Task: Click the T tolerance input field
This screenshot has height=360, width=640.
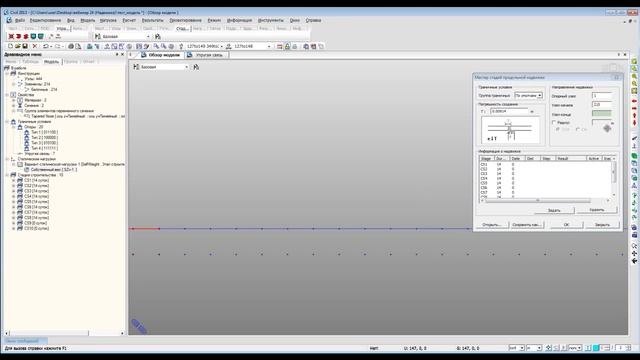Action: pyautogui.click(x=509, y=111)
